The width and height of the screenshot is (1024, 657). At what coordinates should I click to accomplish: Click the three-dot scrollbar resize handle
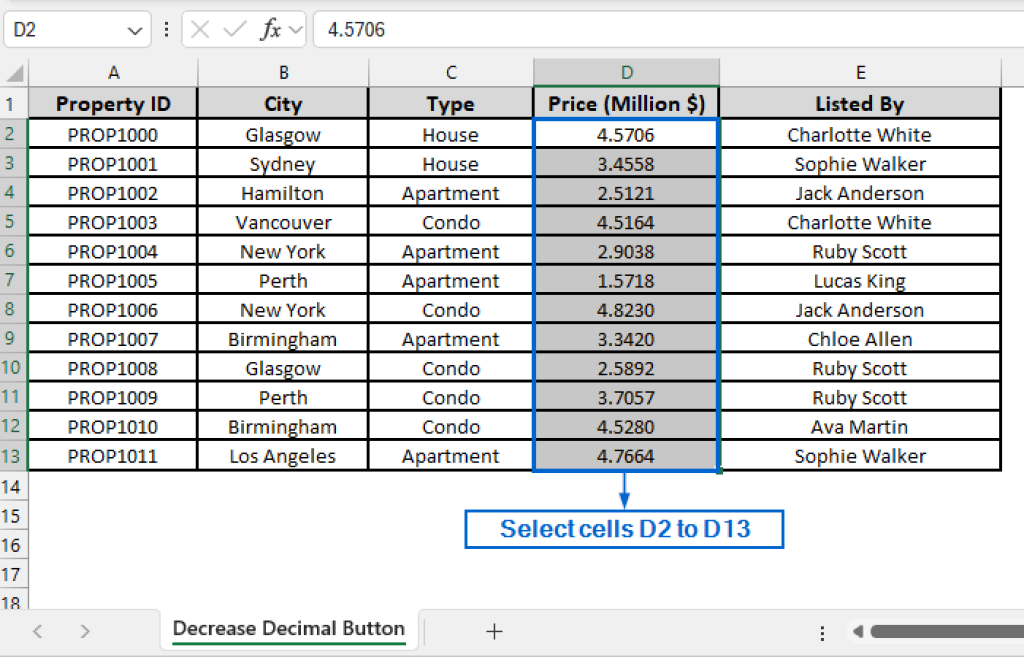pos(822,632)
